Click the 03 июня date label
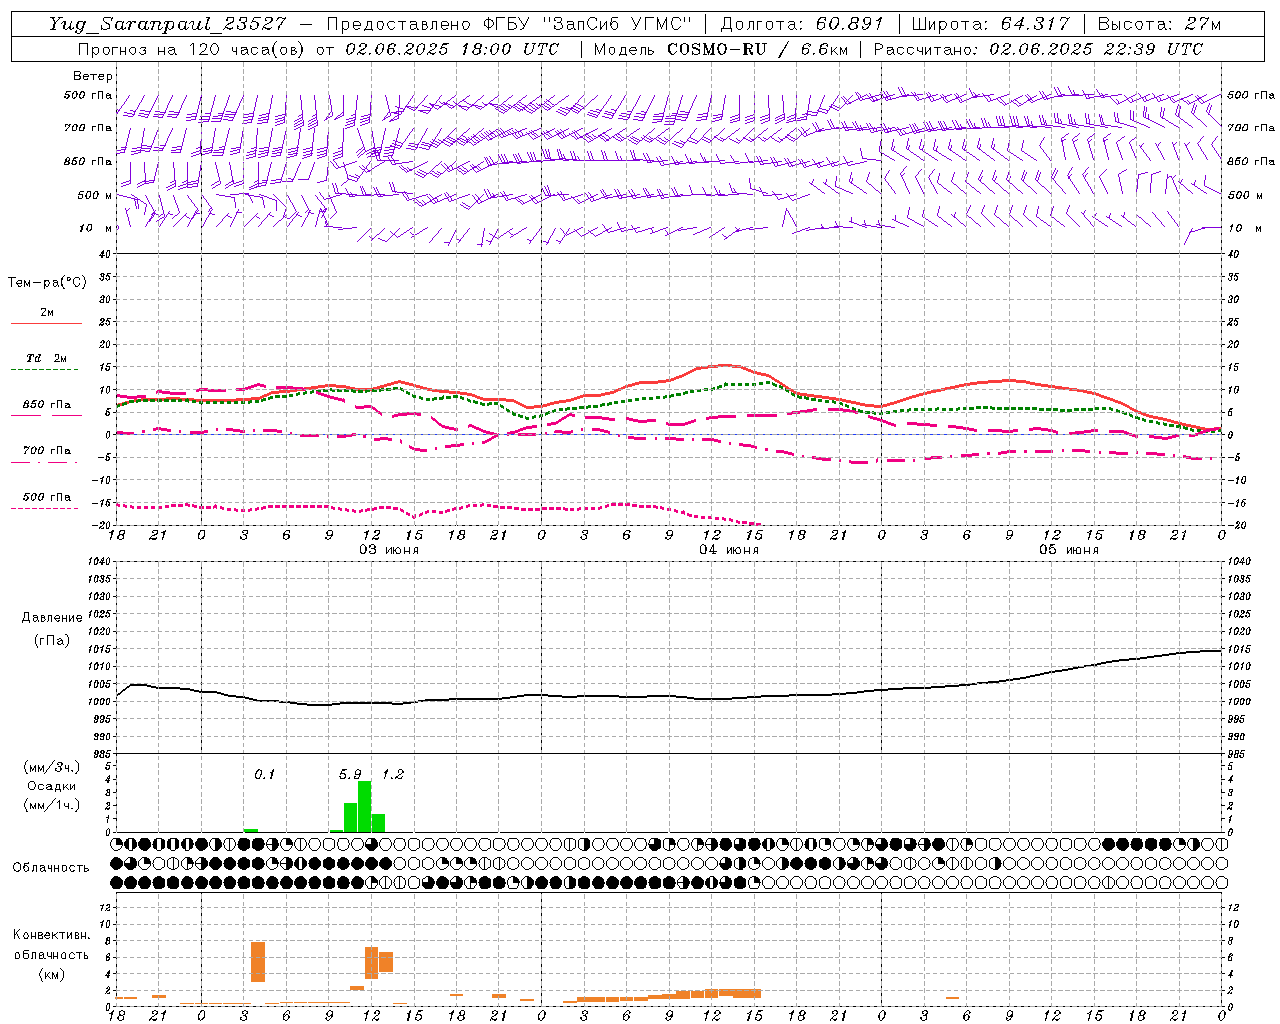This screenshot has height=1024, width=1280. click(389, 549)
